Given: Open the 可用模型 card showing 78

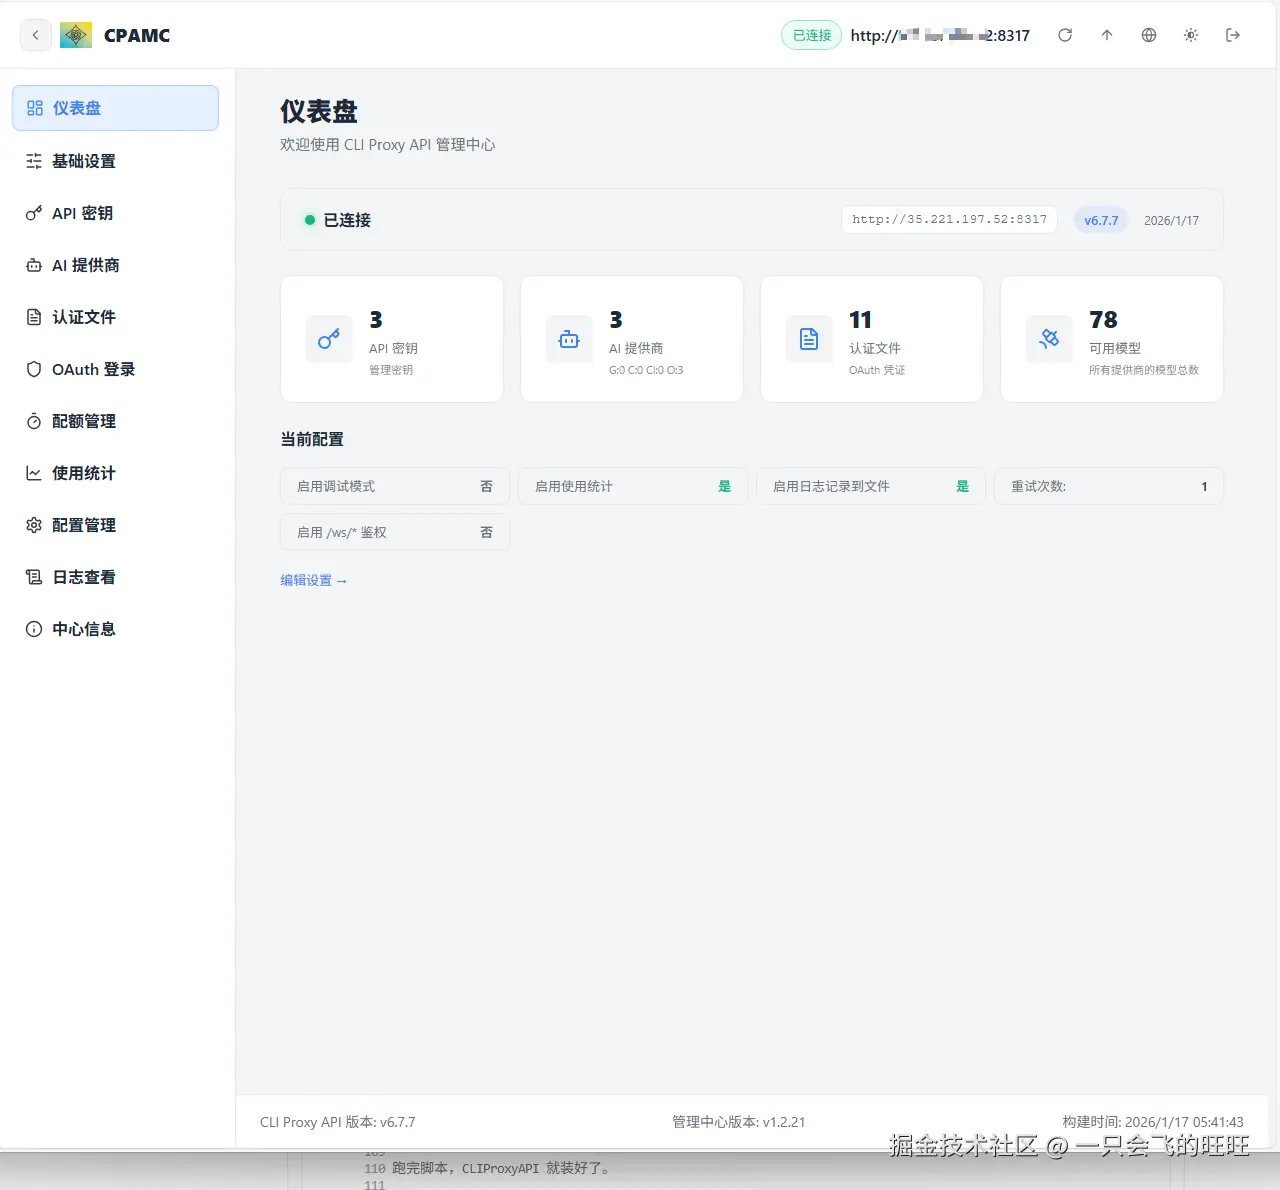Looking at the screenshot, I should 1112,339.
